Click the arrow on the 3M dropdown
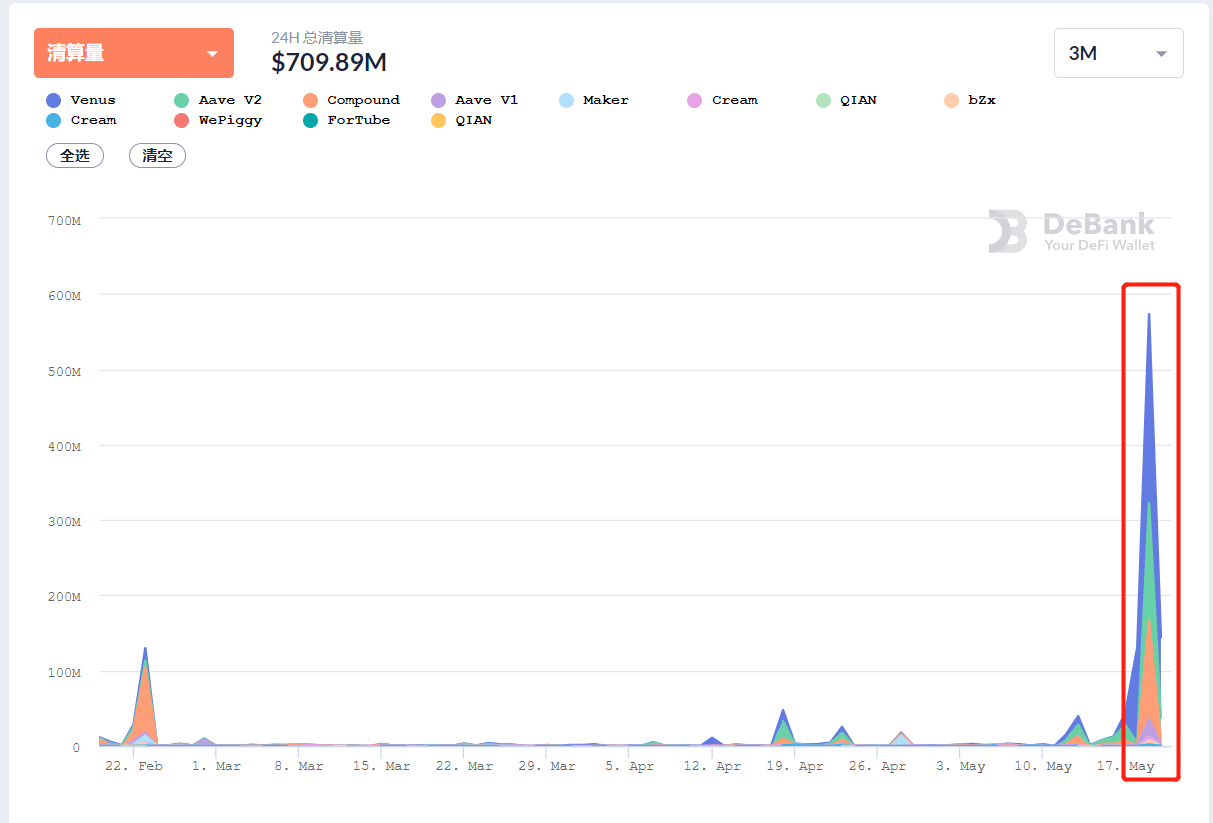The width and height of the screenshot is (1213, 823). (x=1161, y=54)
